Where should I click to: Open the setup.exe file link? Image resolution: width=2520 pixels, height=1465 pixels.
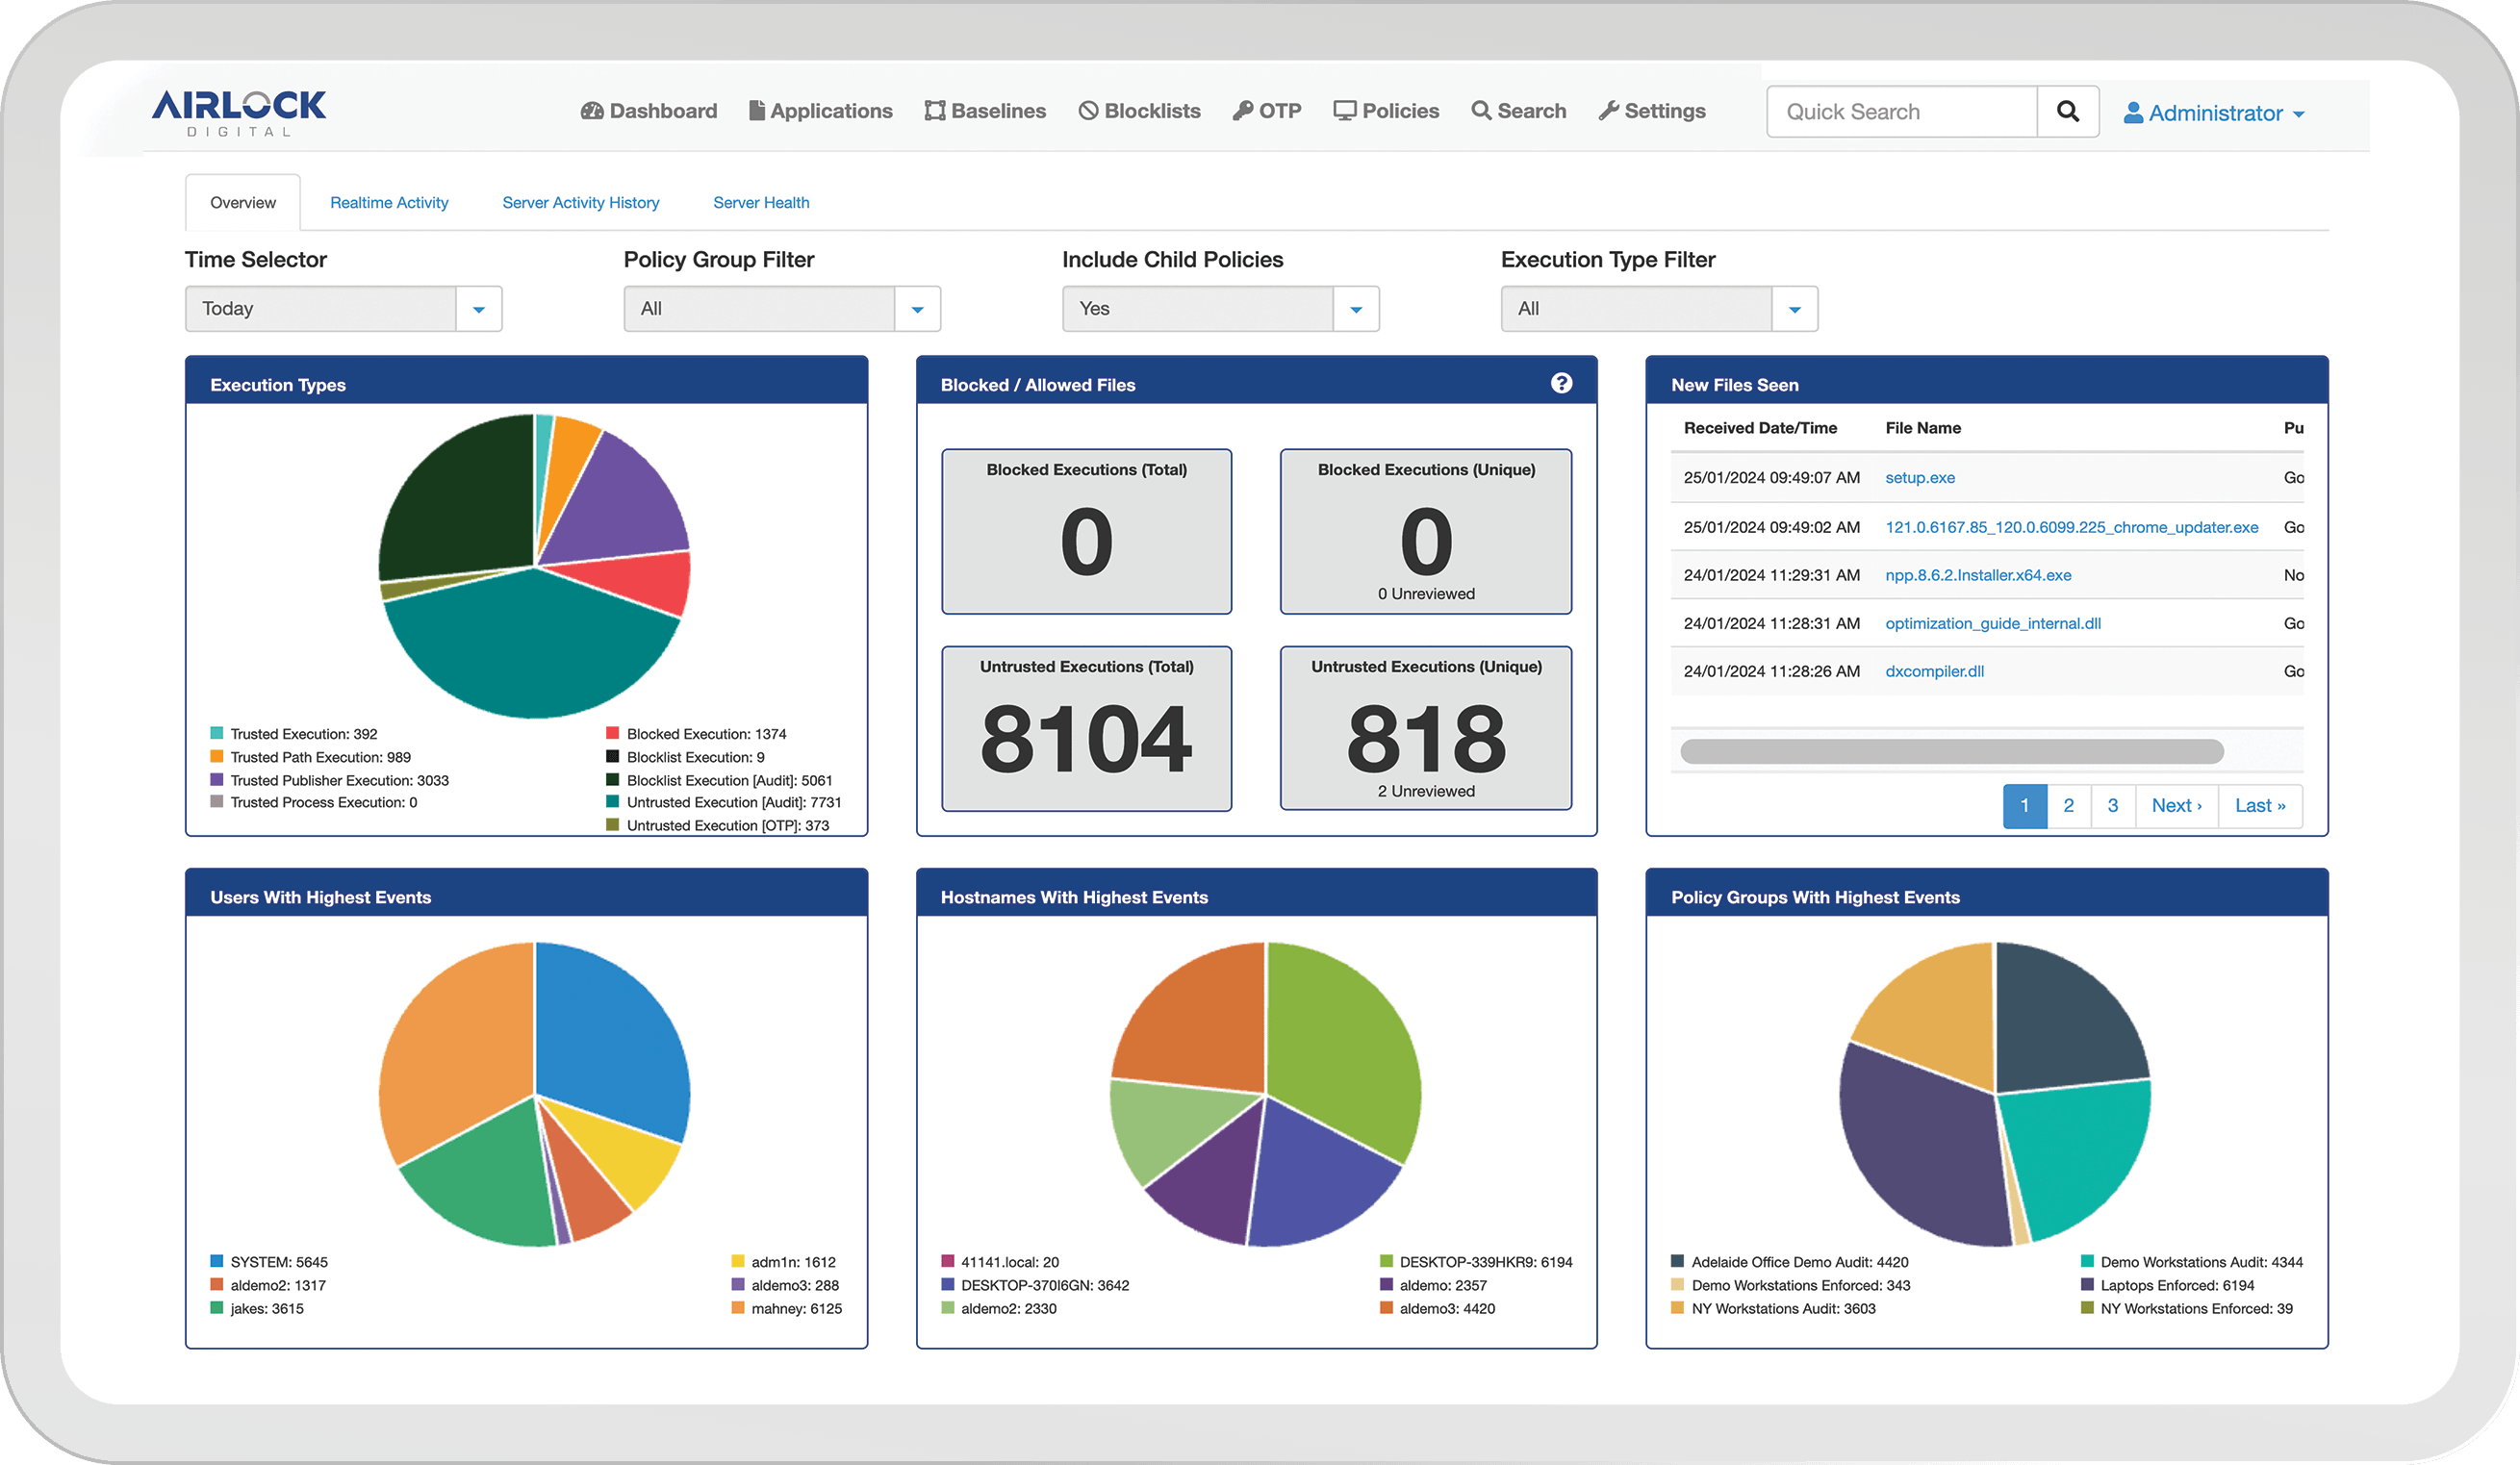tap(1919, 477)
